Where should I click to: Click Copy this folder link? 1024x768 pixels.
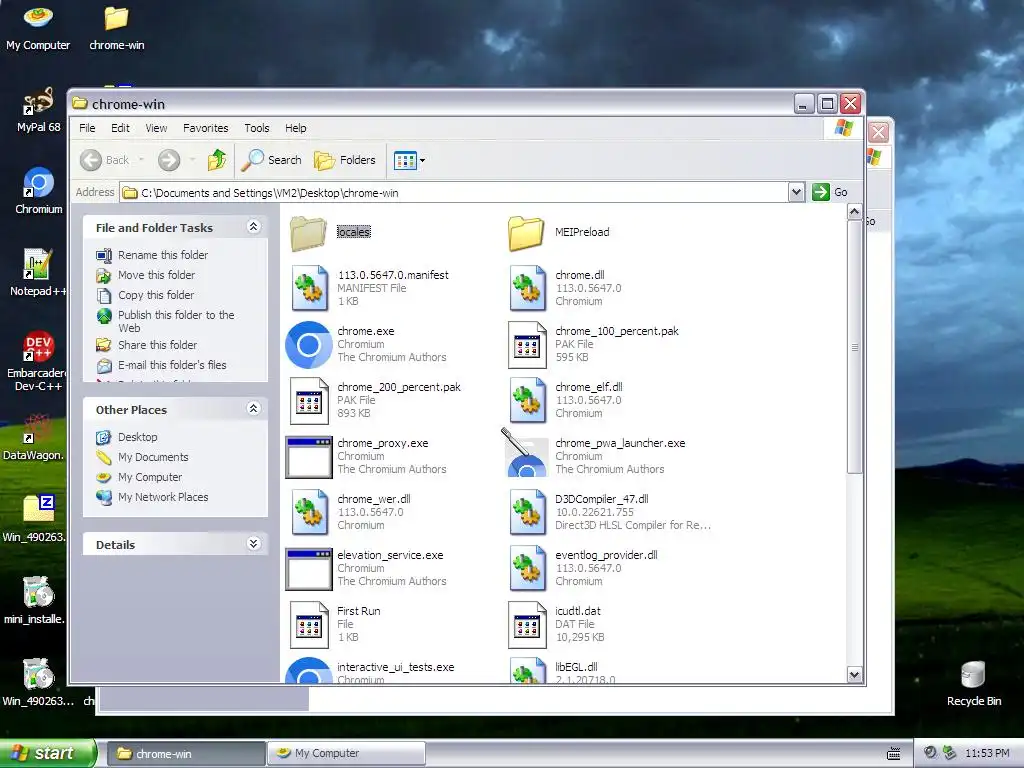coord(156,295)
